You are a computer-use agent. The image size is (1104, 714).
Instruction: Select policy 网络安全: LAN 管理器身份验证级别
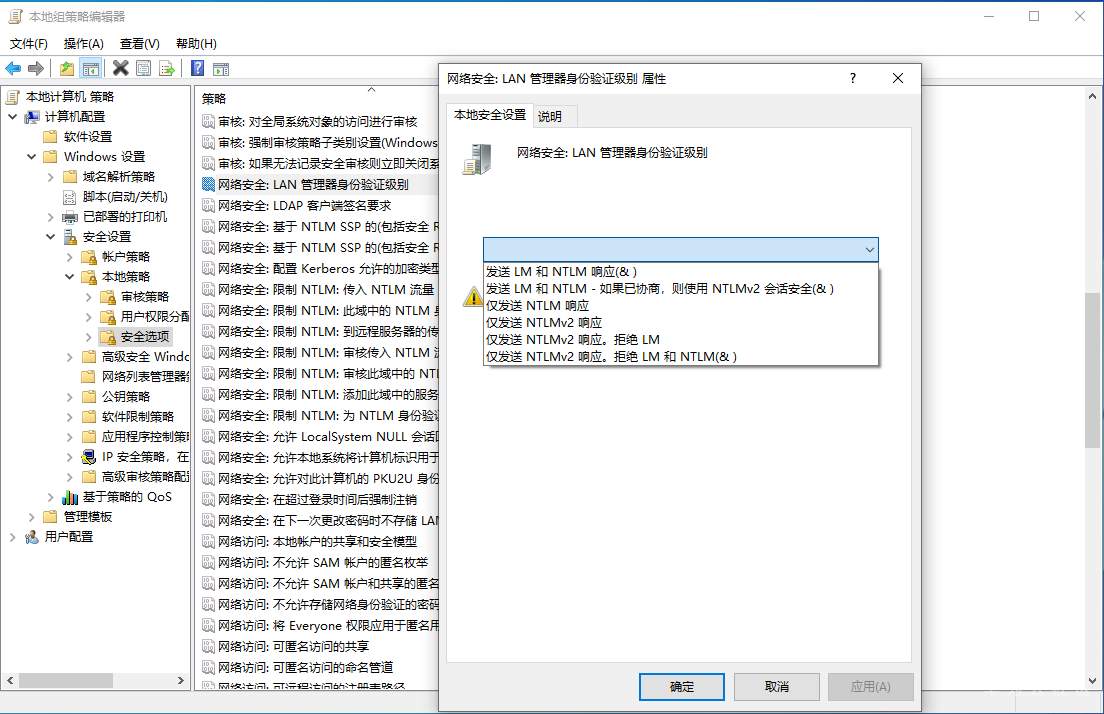[x=313, y=184]
